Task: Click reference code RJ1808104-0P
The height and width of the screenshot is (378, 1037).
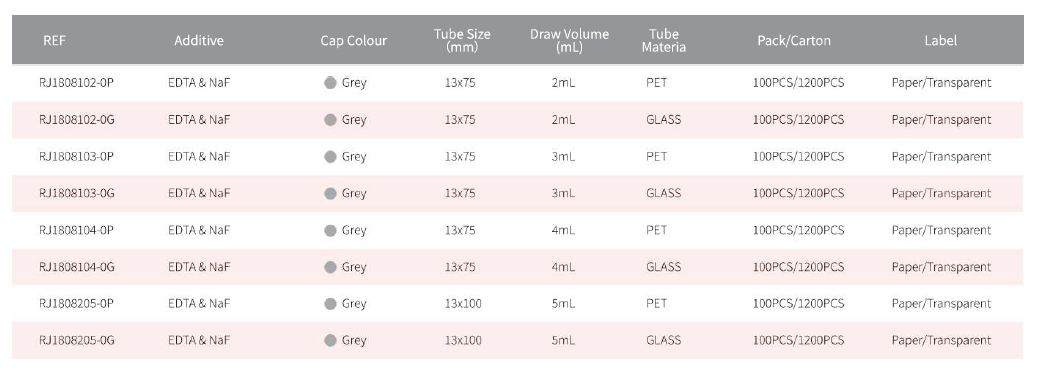Action: (x=77, y=231)
